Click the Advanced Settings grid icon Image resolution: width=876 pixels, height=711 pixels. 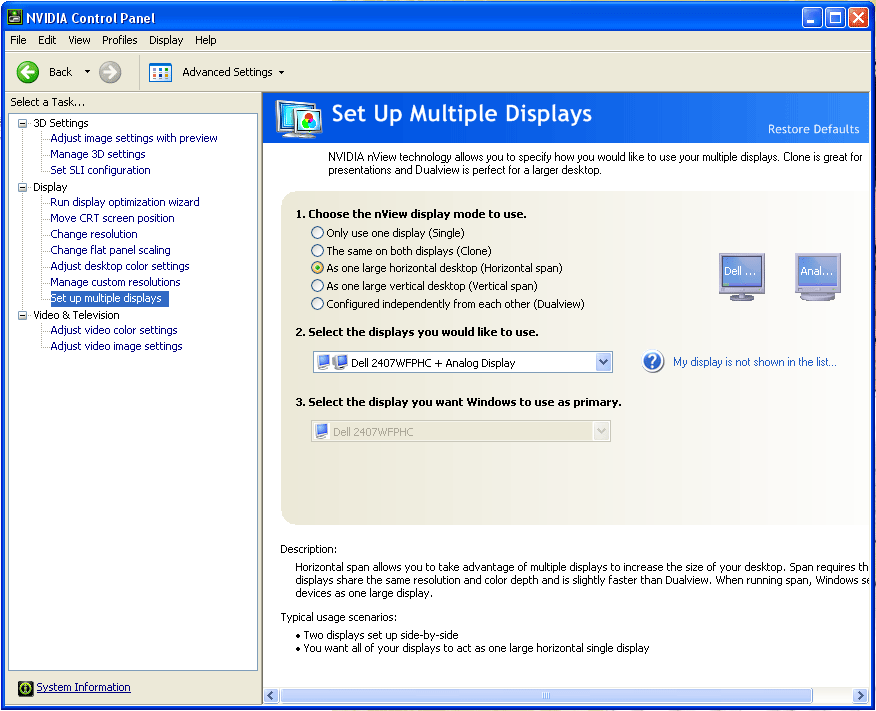coord(160,72)
